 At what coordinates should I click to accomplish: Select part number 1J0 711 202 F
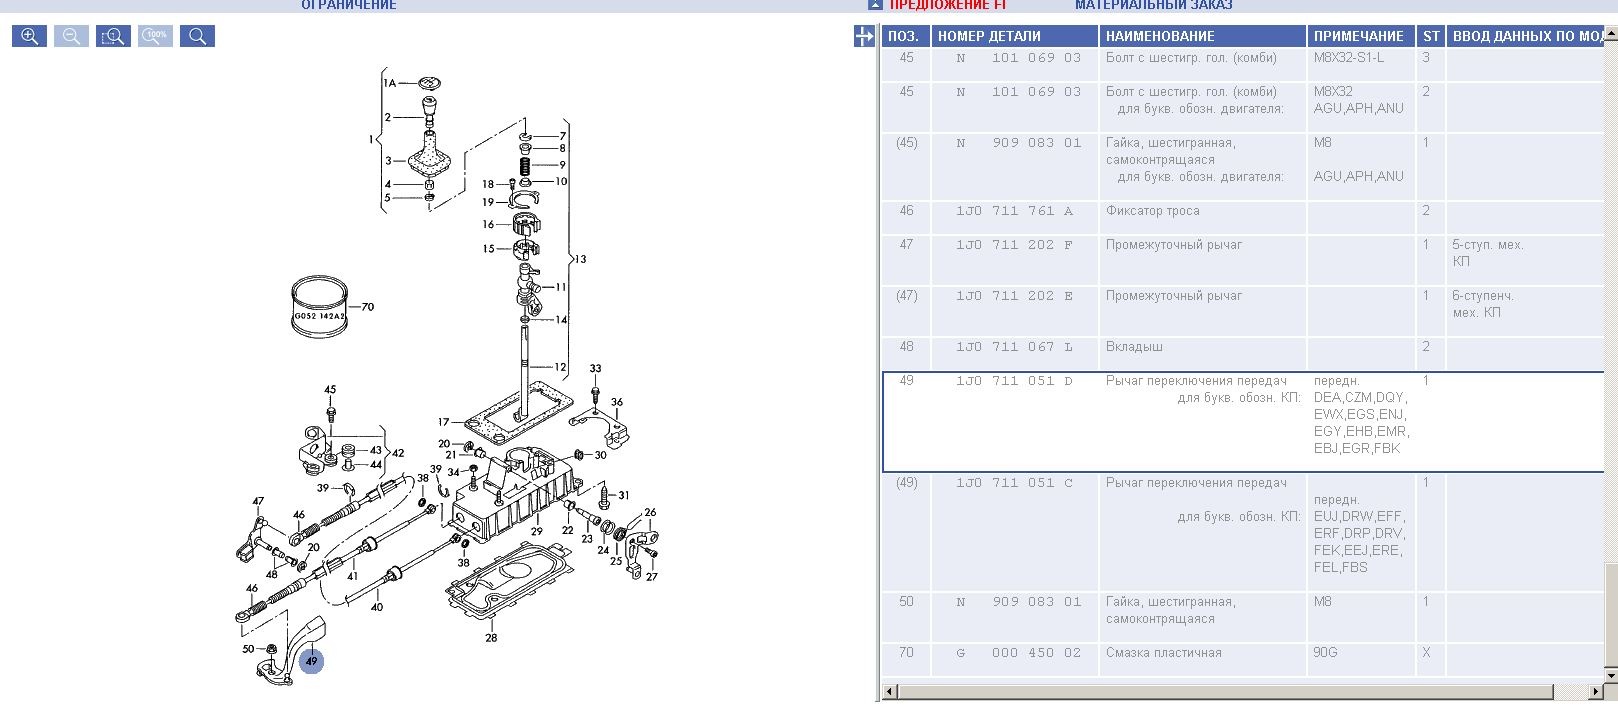1014,245
